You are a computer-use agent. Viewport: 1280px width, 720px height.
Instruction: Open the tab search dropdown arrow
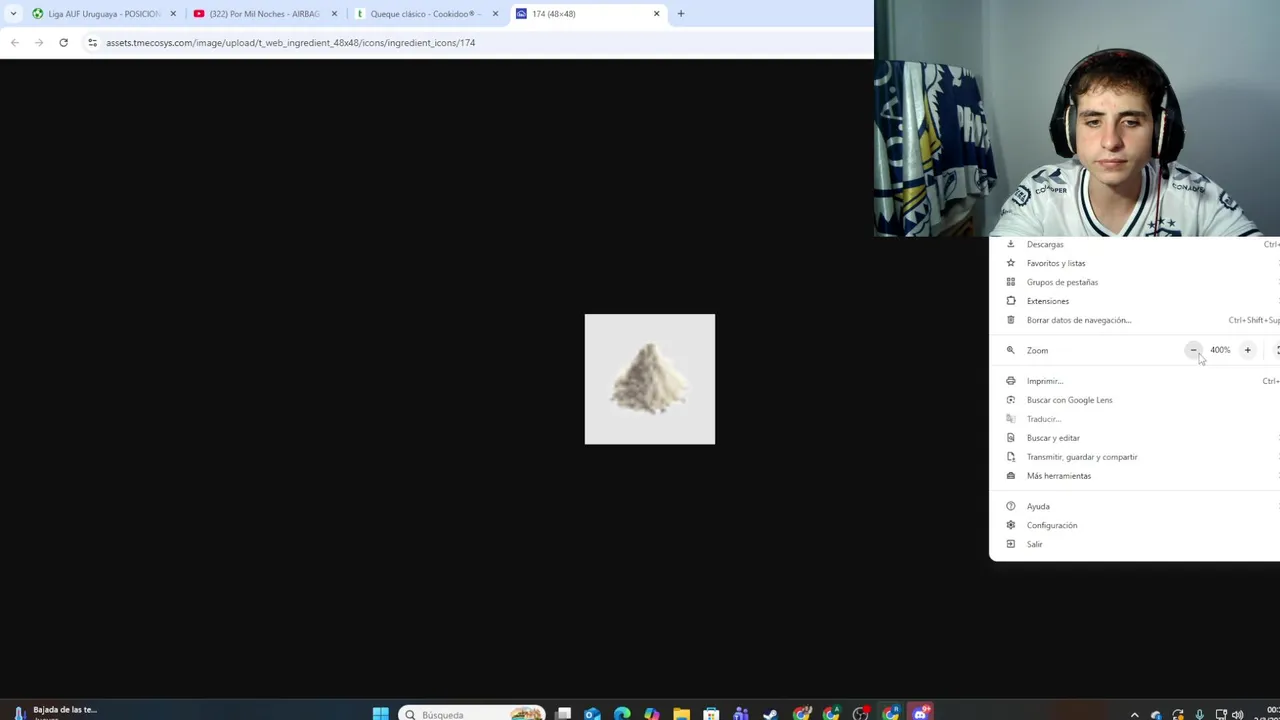(x=13, y=14)
